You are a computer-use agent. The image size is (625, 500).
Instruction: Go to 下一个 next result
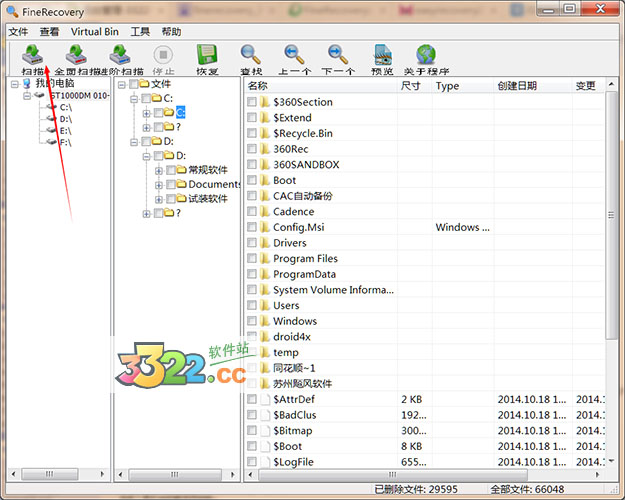[338, 55]
